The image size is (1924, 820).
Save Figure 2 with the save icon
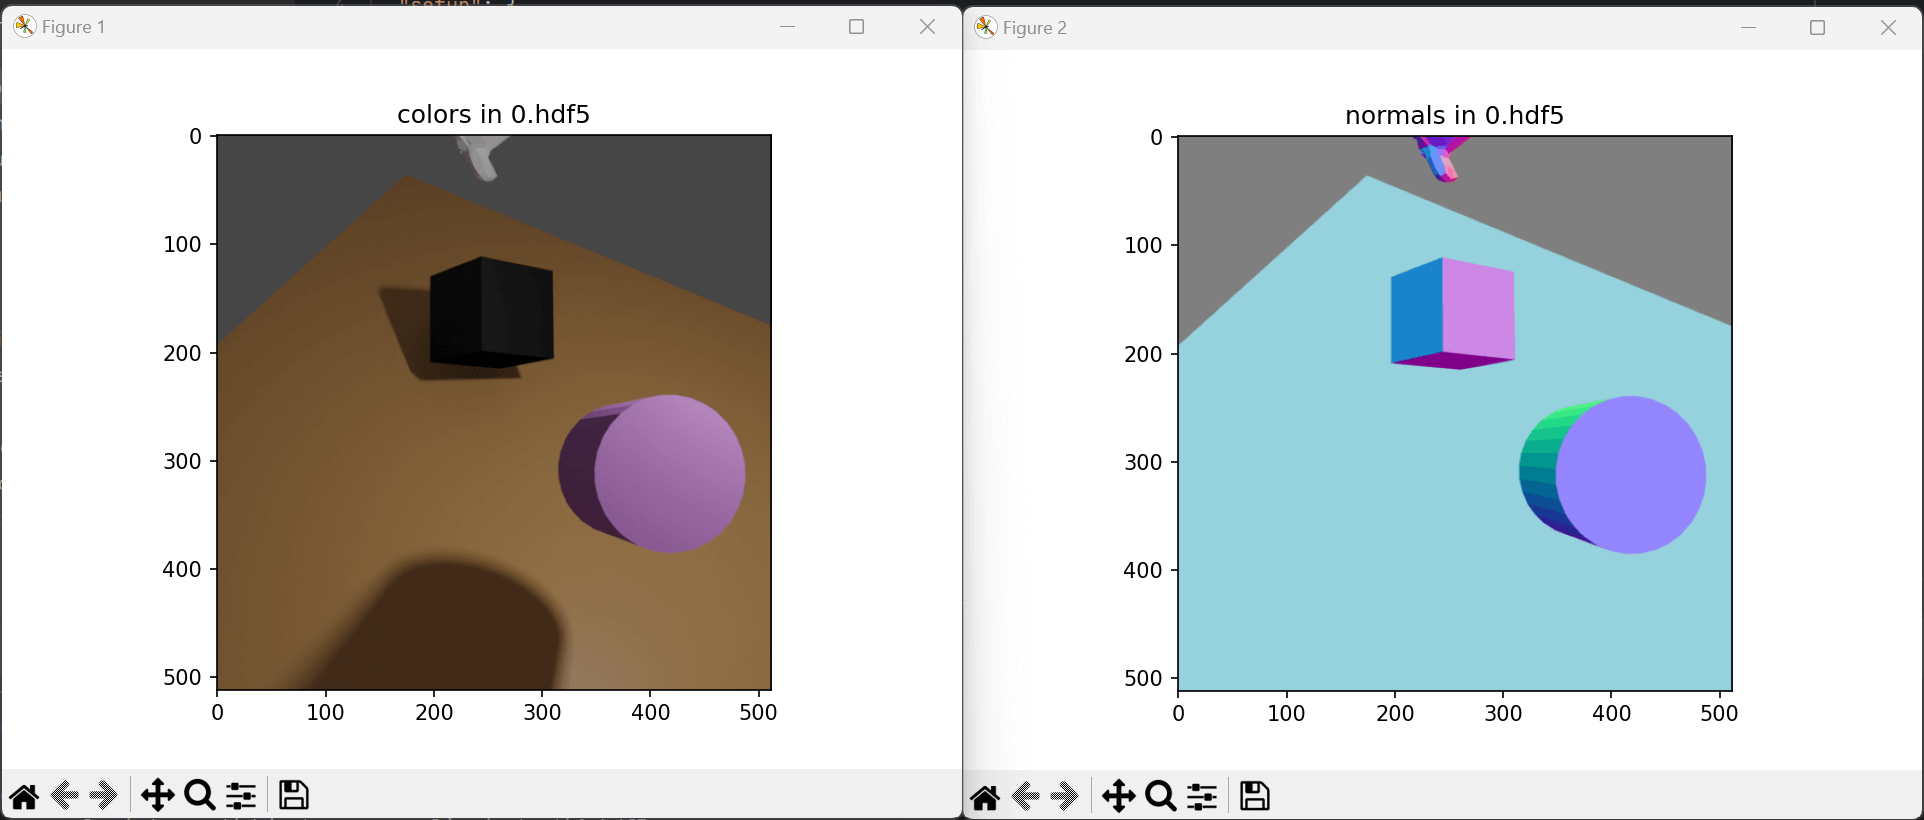click(x=1254, y=796)
